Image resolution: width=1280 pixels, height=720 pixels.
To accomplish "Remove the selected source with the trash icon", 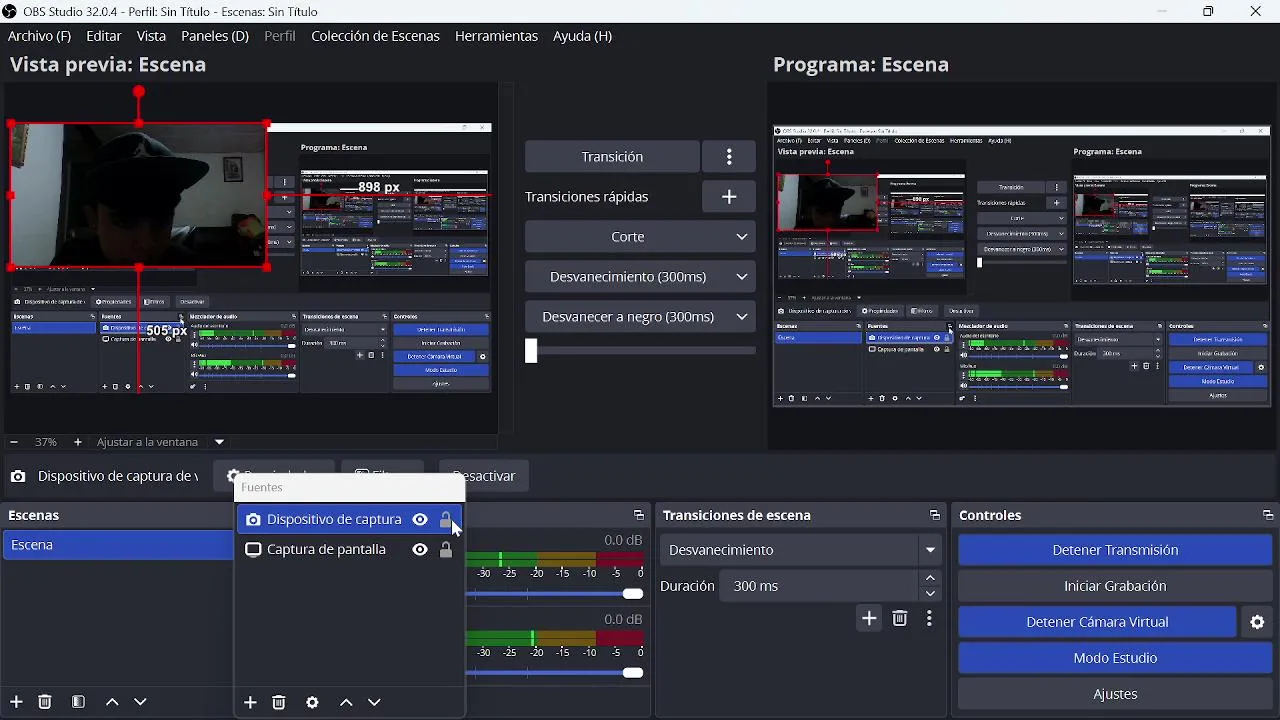I will [279, 703].
